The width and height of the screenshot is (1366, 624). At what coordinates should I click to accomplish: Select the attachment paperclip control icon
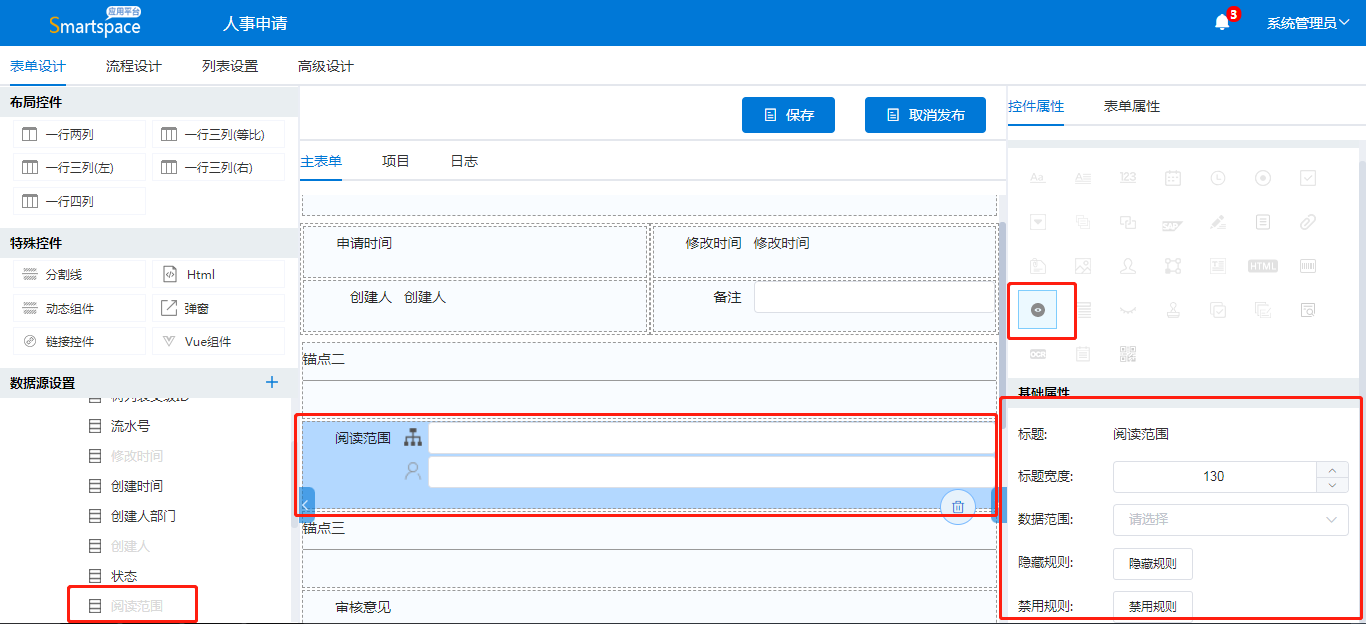tap(1308, 222)
